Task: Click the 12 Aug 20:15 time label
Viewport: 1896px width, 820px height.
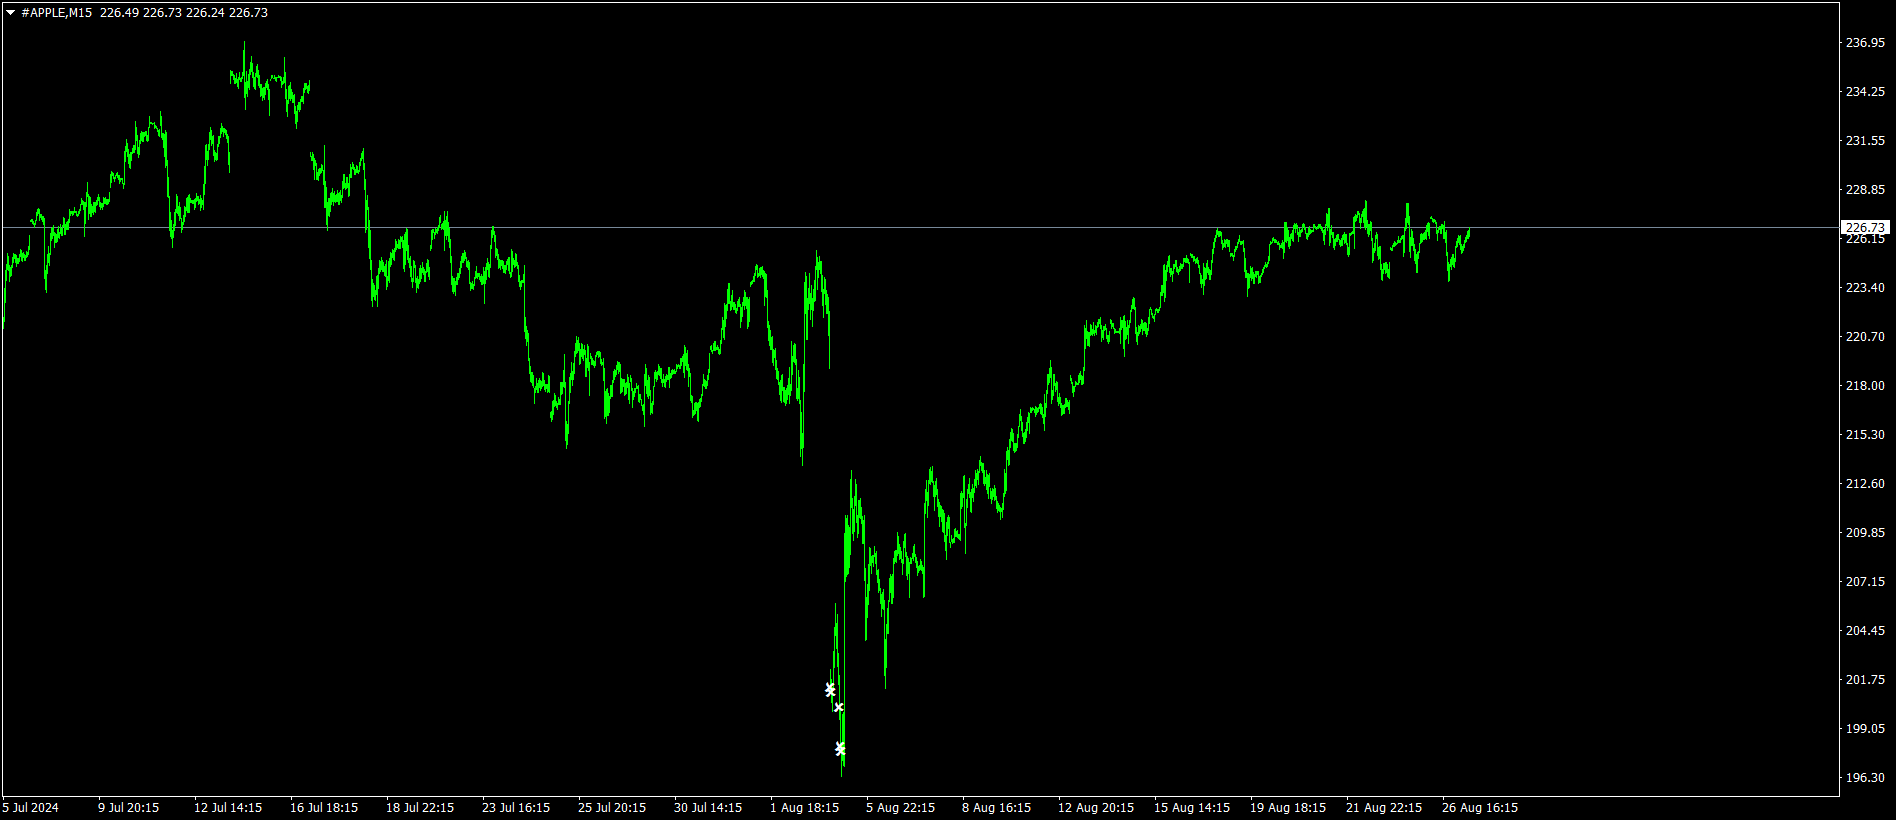Action: pos(1096,808)
